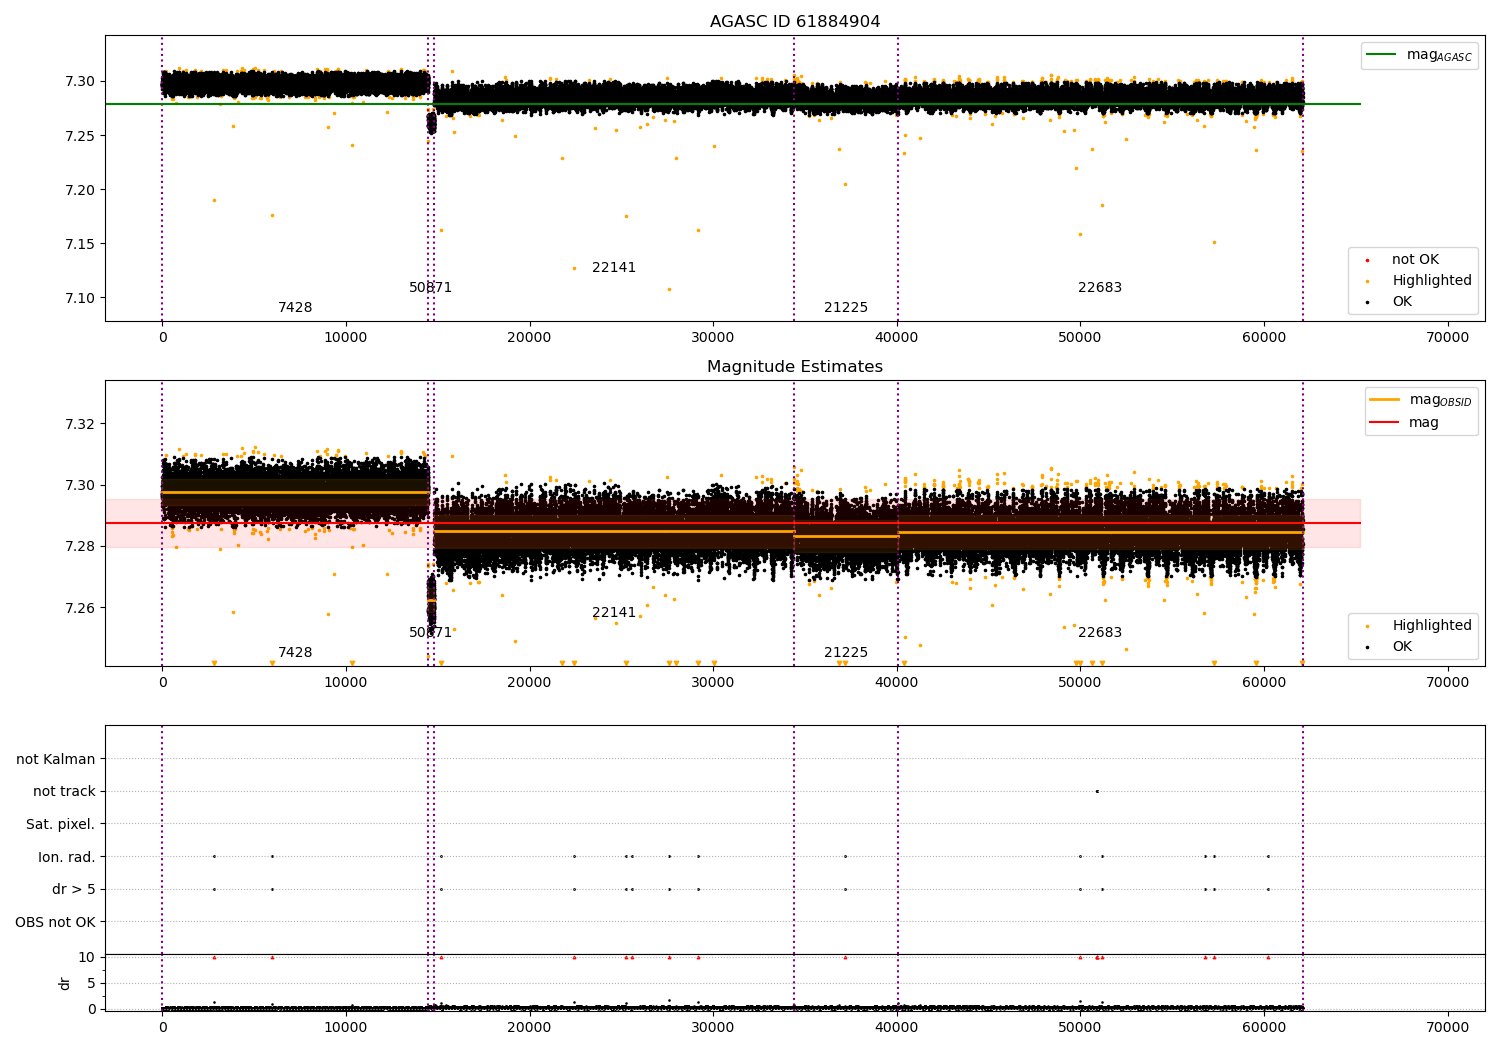
Task: Click the 'OBS not OK' axis label
Action: click(56, 922)
